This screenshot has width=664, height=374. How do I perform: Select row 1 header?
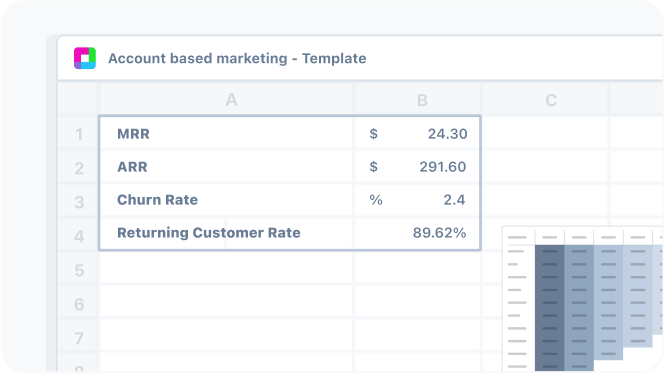[x=78, y=134]
